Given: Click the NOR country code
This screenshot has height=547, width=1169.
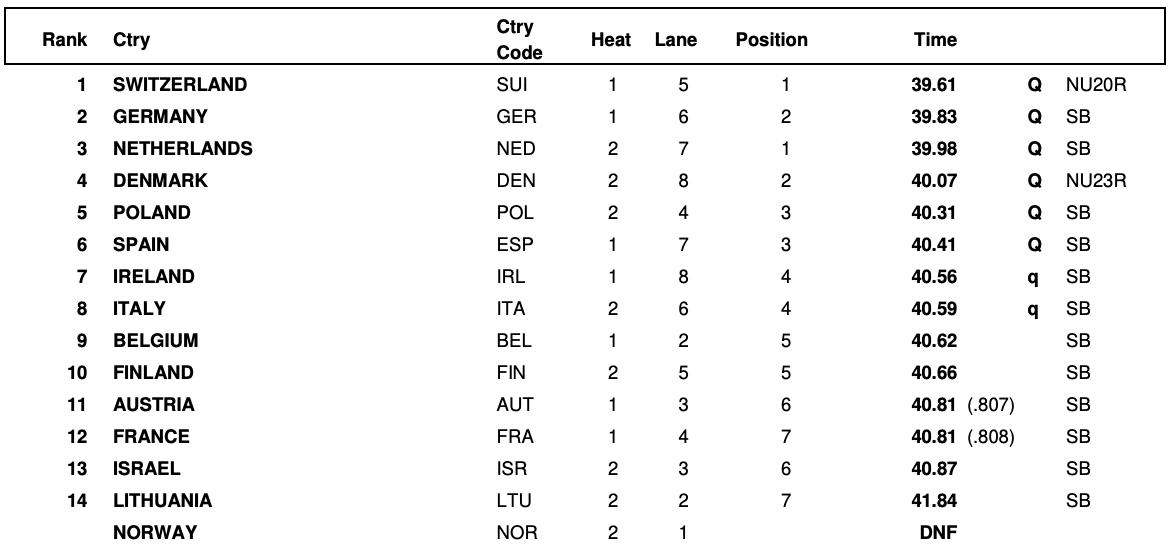Looking at the screenshot, I should [x=517, y=533].
